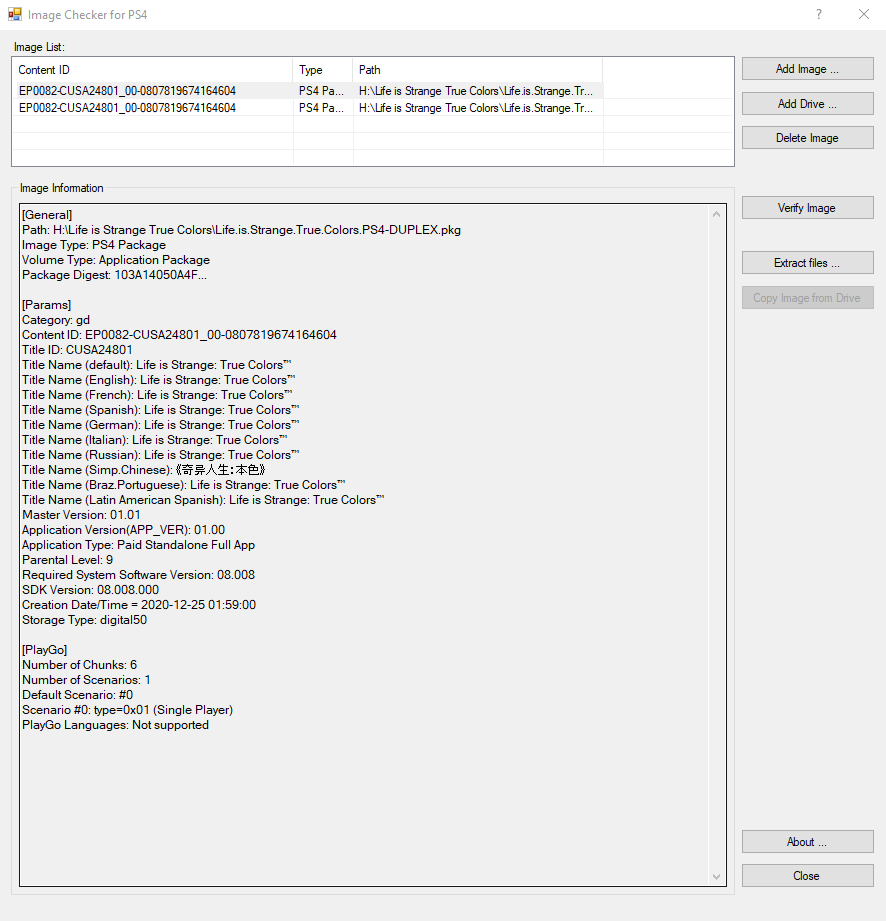Viewport: 886px width, 921px height.
Task: Click the Title Name (English) line
Action: [159, 379]
